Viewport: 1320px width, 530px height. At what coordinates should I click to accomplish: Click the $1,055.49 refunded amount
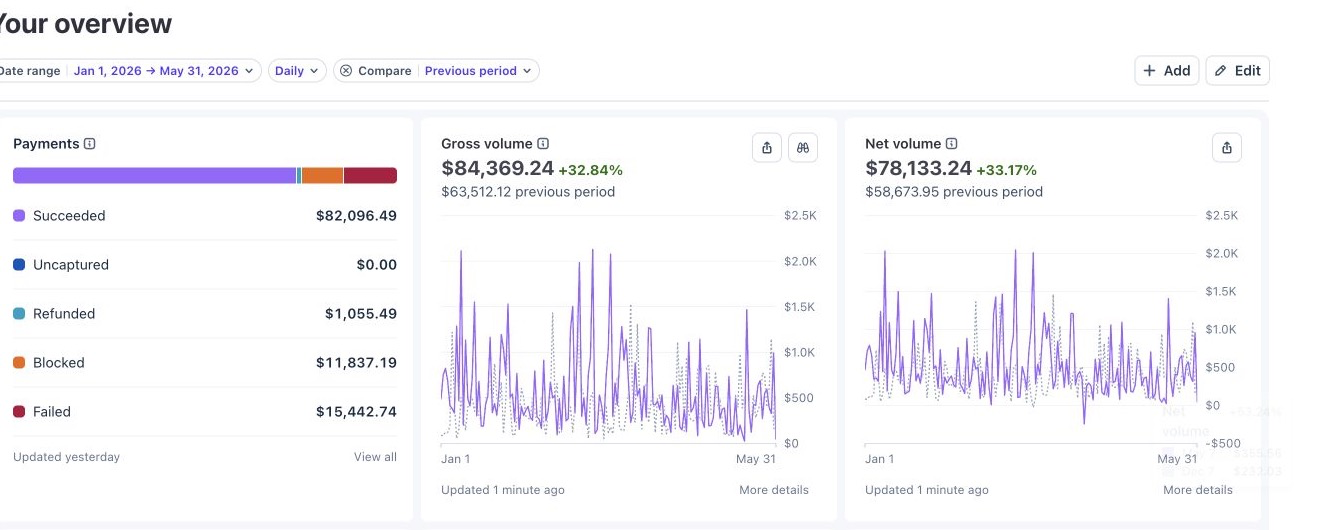[361, 314]
